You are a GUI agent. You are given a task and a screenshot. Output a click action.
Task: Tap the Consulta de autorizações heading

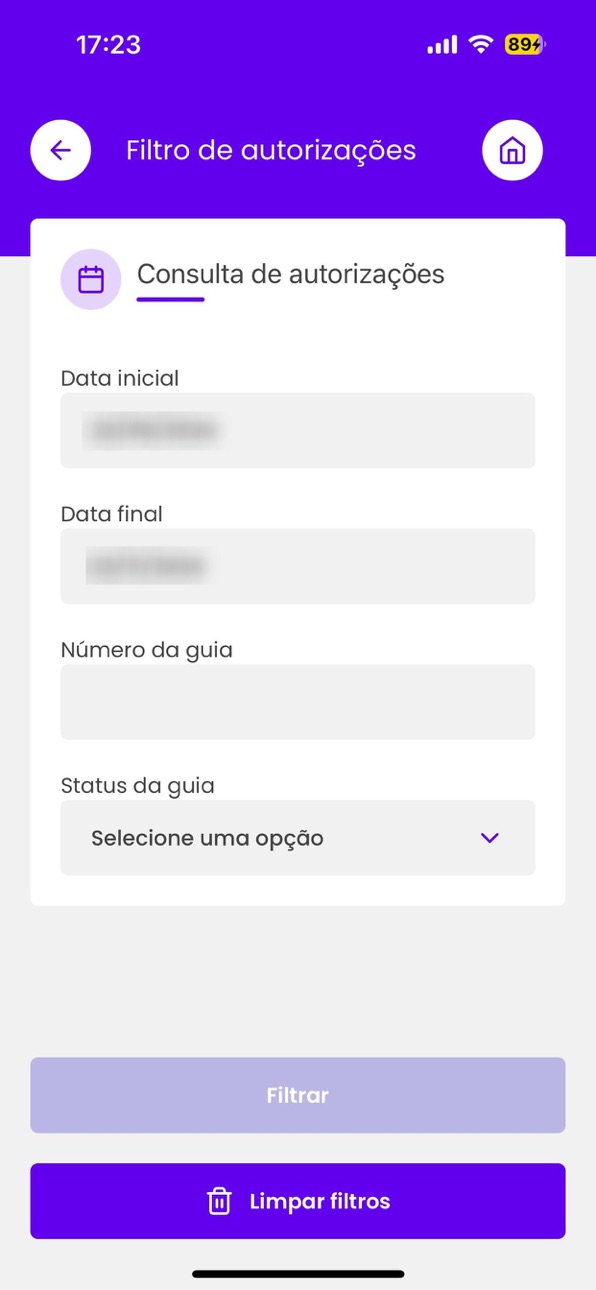coord(291,274)
